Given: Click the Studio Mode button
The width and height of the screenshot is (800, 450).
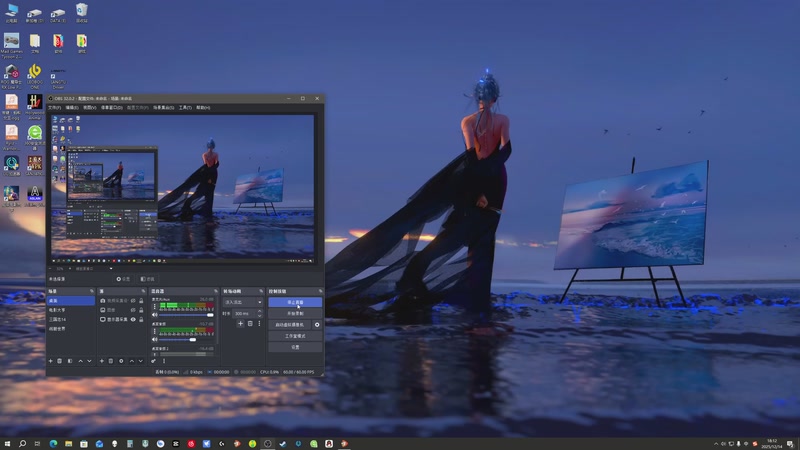Looking at the screenshot, I should (x=295, y=336).
